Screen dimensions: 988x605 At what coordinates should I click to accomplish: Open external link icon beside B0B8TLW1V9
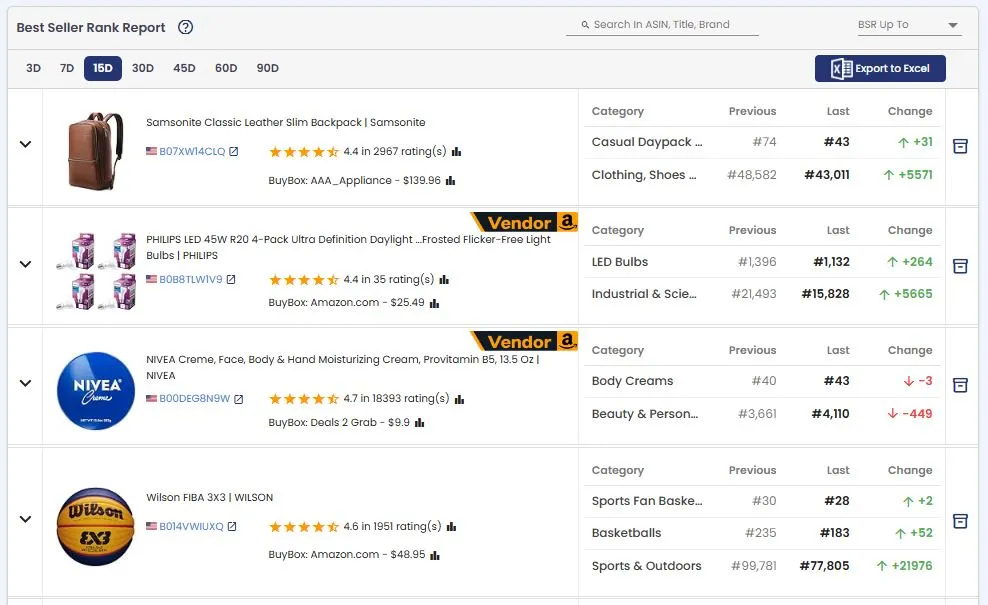pyautogui.click(x=231, y=279)
